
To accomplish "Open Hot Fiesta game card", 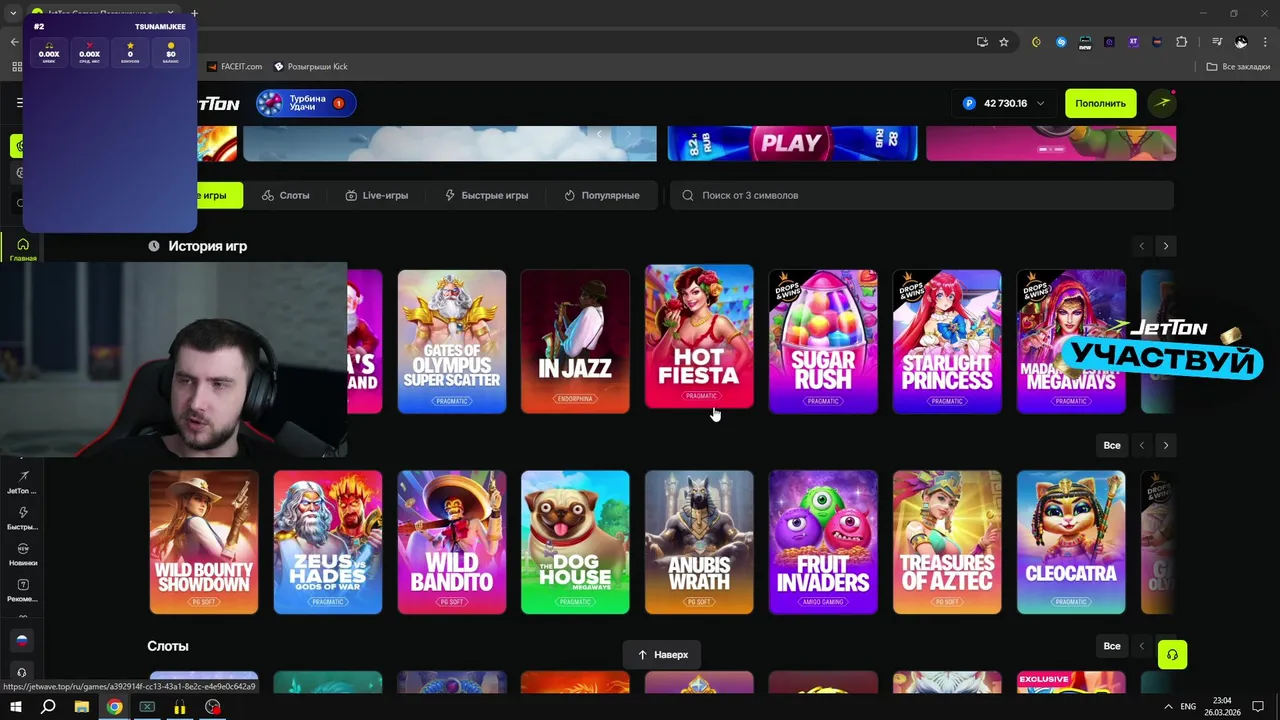I will click(699, 337).
